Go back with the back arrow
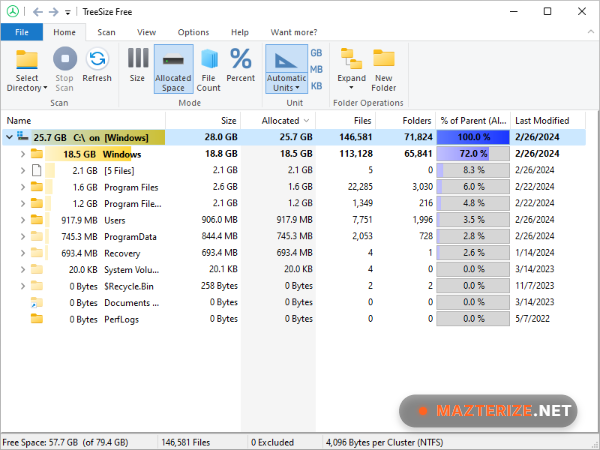600x450 pixels. (x=38, y=12)
